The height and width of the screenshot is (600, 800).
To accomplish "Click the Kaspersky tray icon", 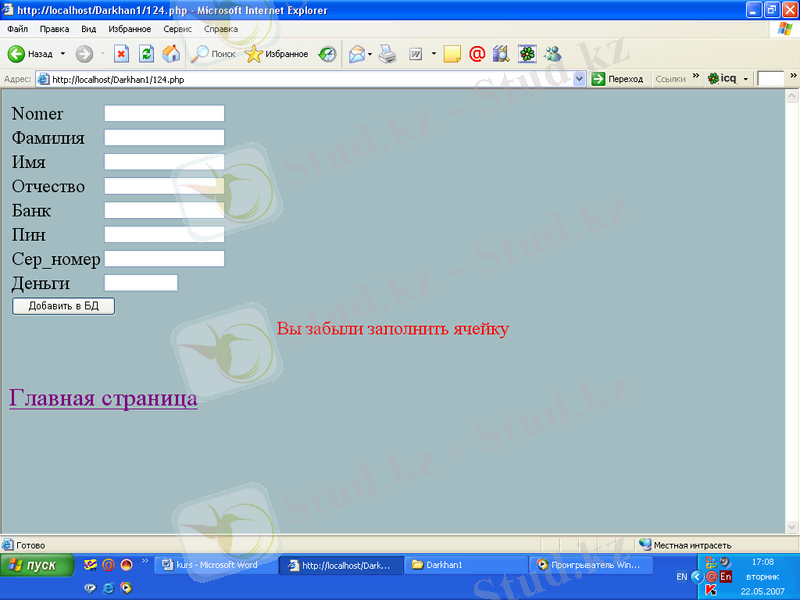I will [x=711, y=590].
